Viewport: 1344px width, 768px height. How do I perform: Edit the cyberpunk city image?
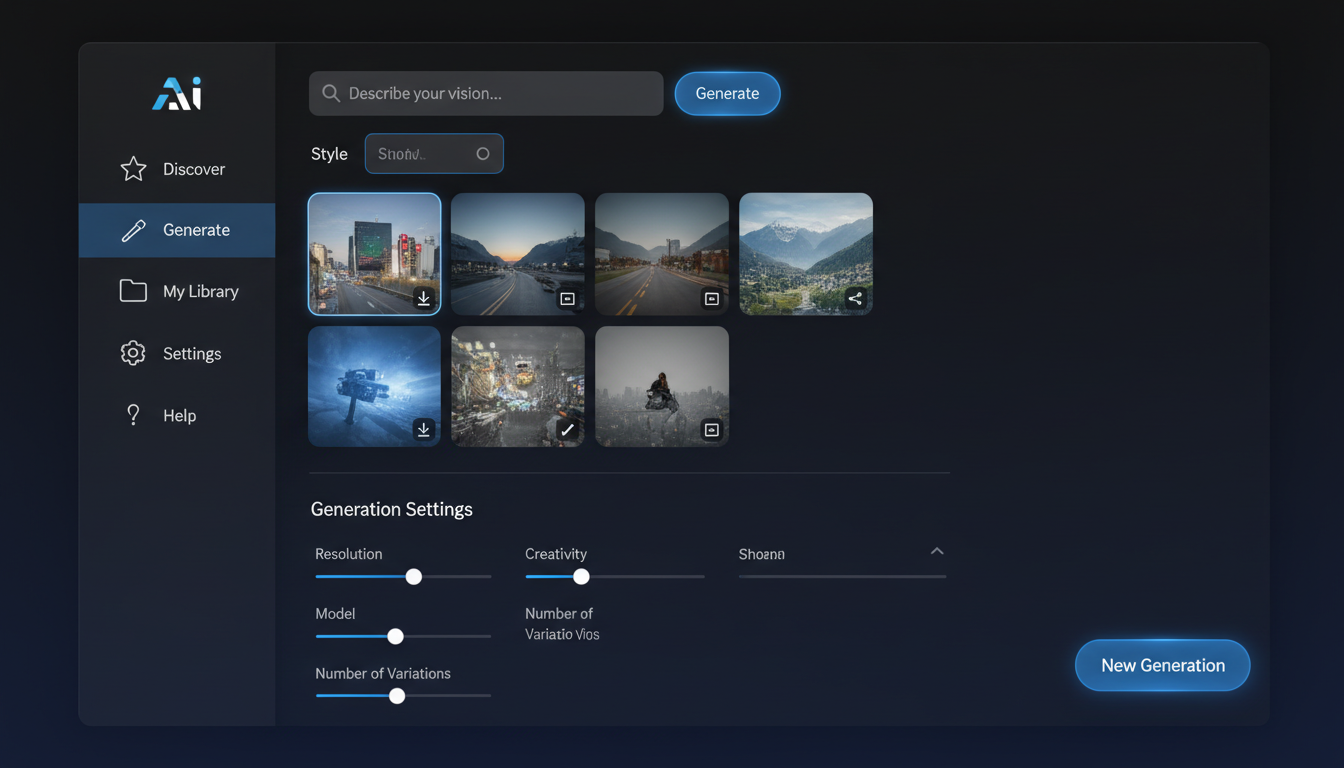point(567,430)
